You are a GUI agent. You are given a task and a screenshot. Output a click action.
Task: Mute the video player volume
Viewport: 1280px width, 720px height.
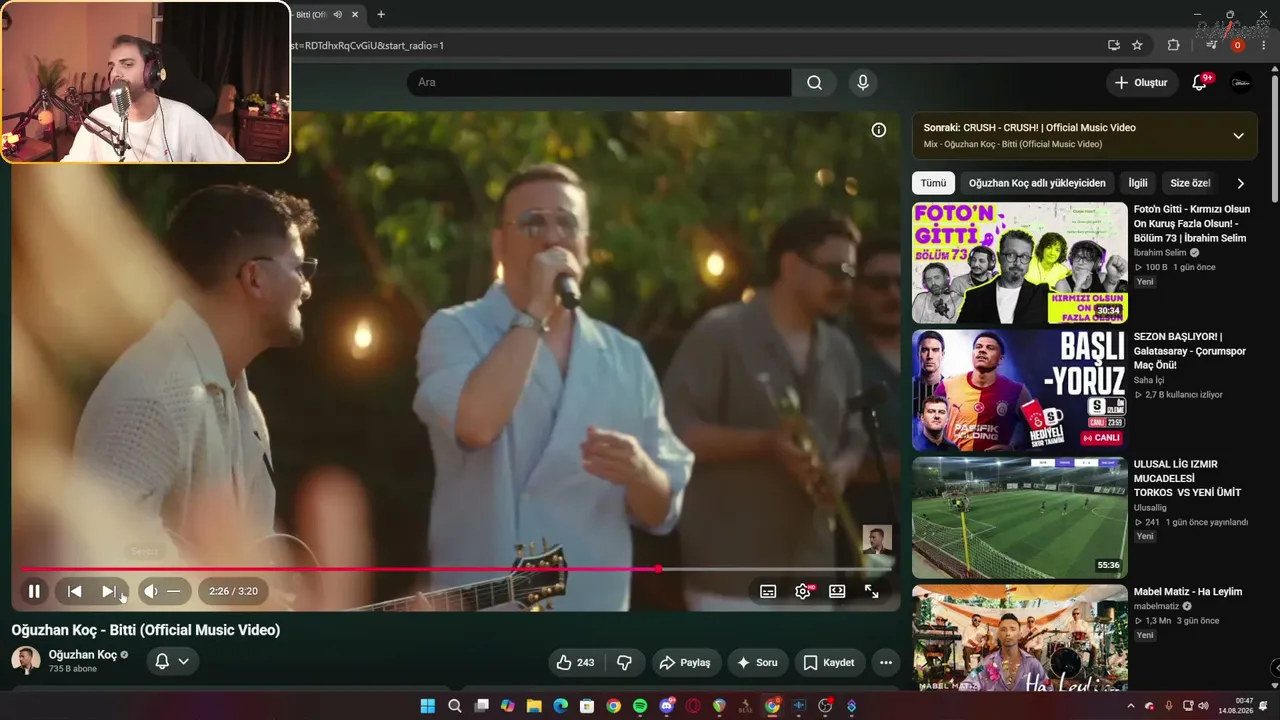pos(151,591)
